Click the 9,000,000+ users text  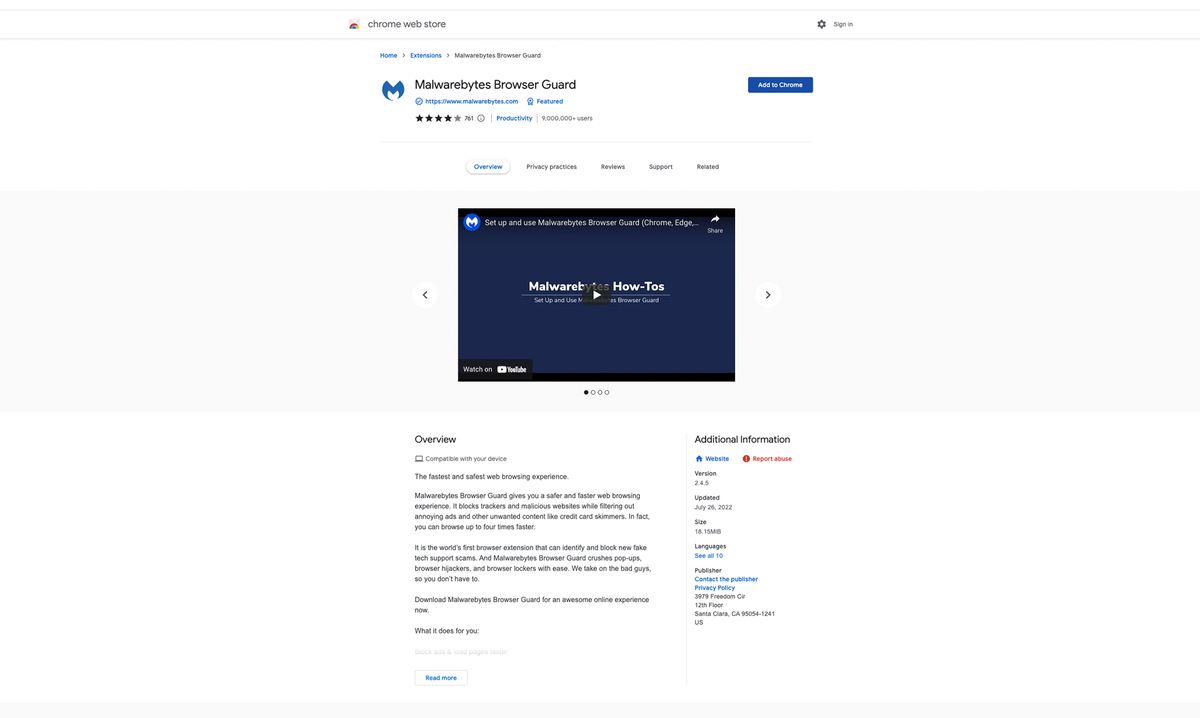click(567, 118)
